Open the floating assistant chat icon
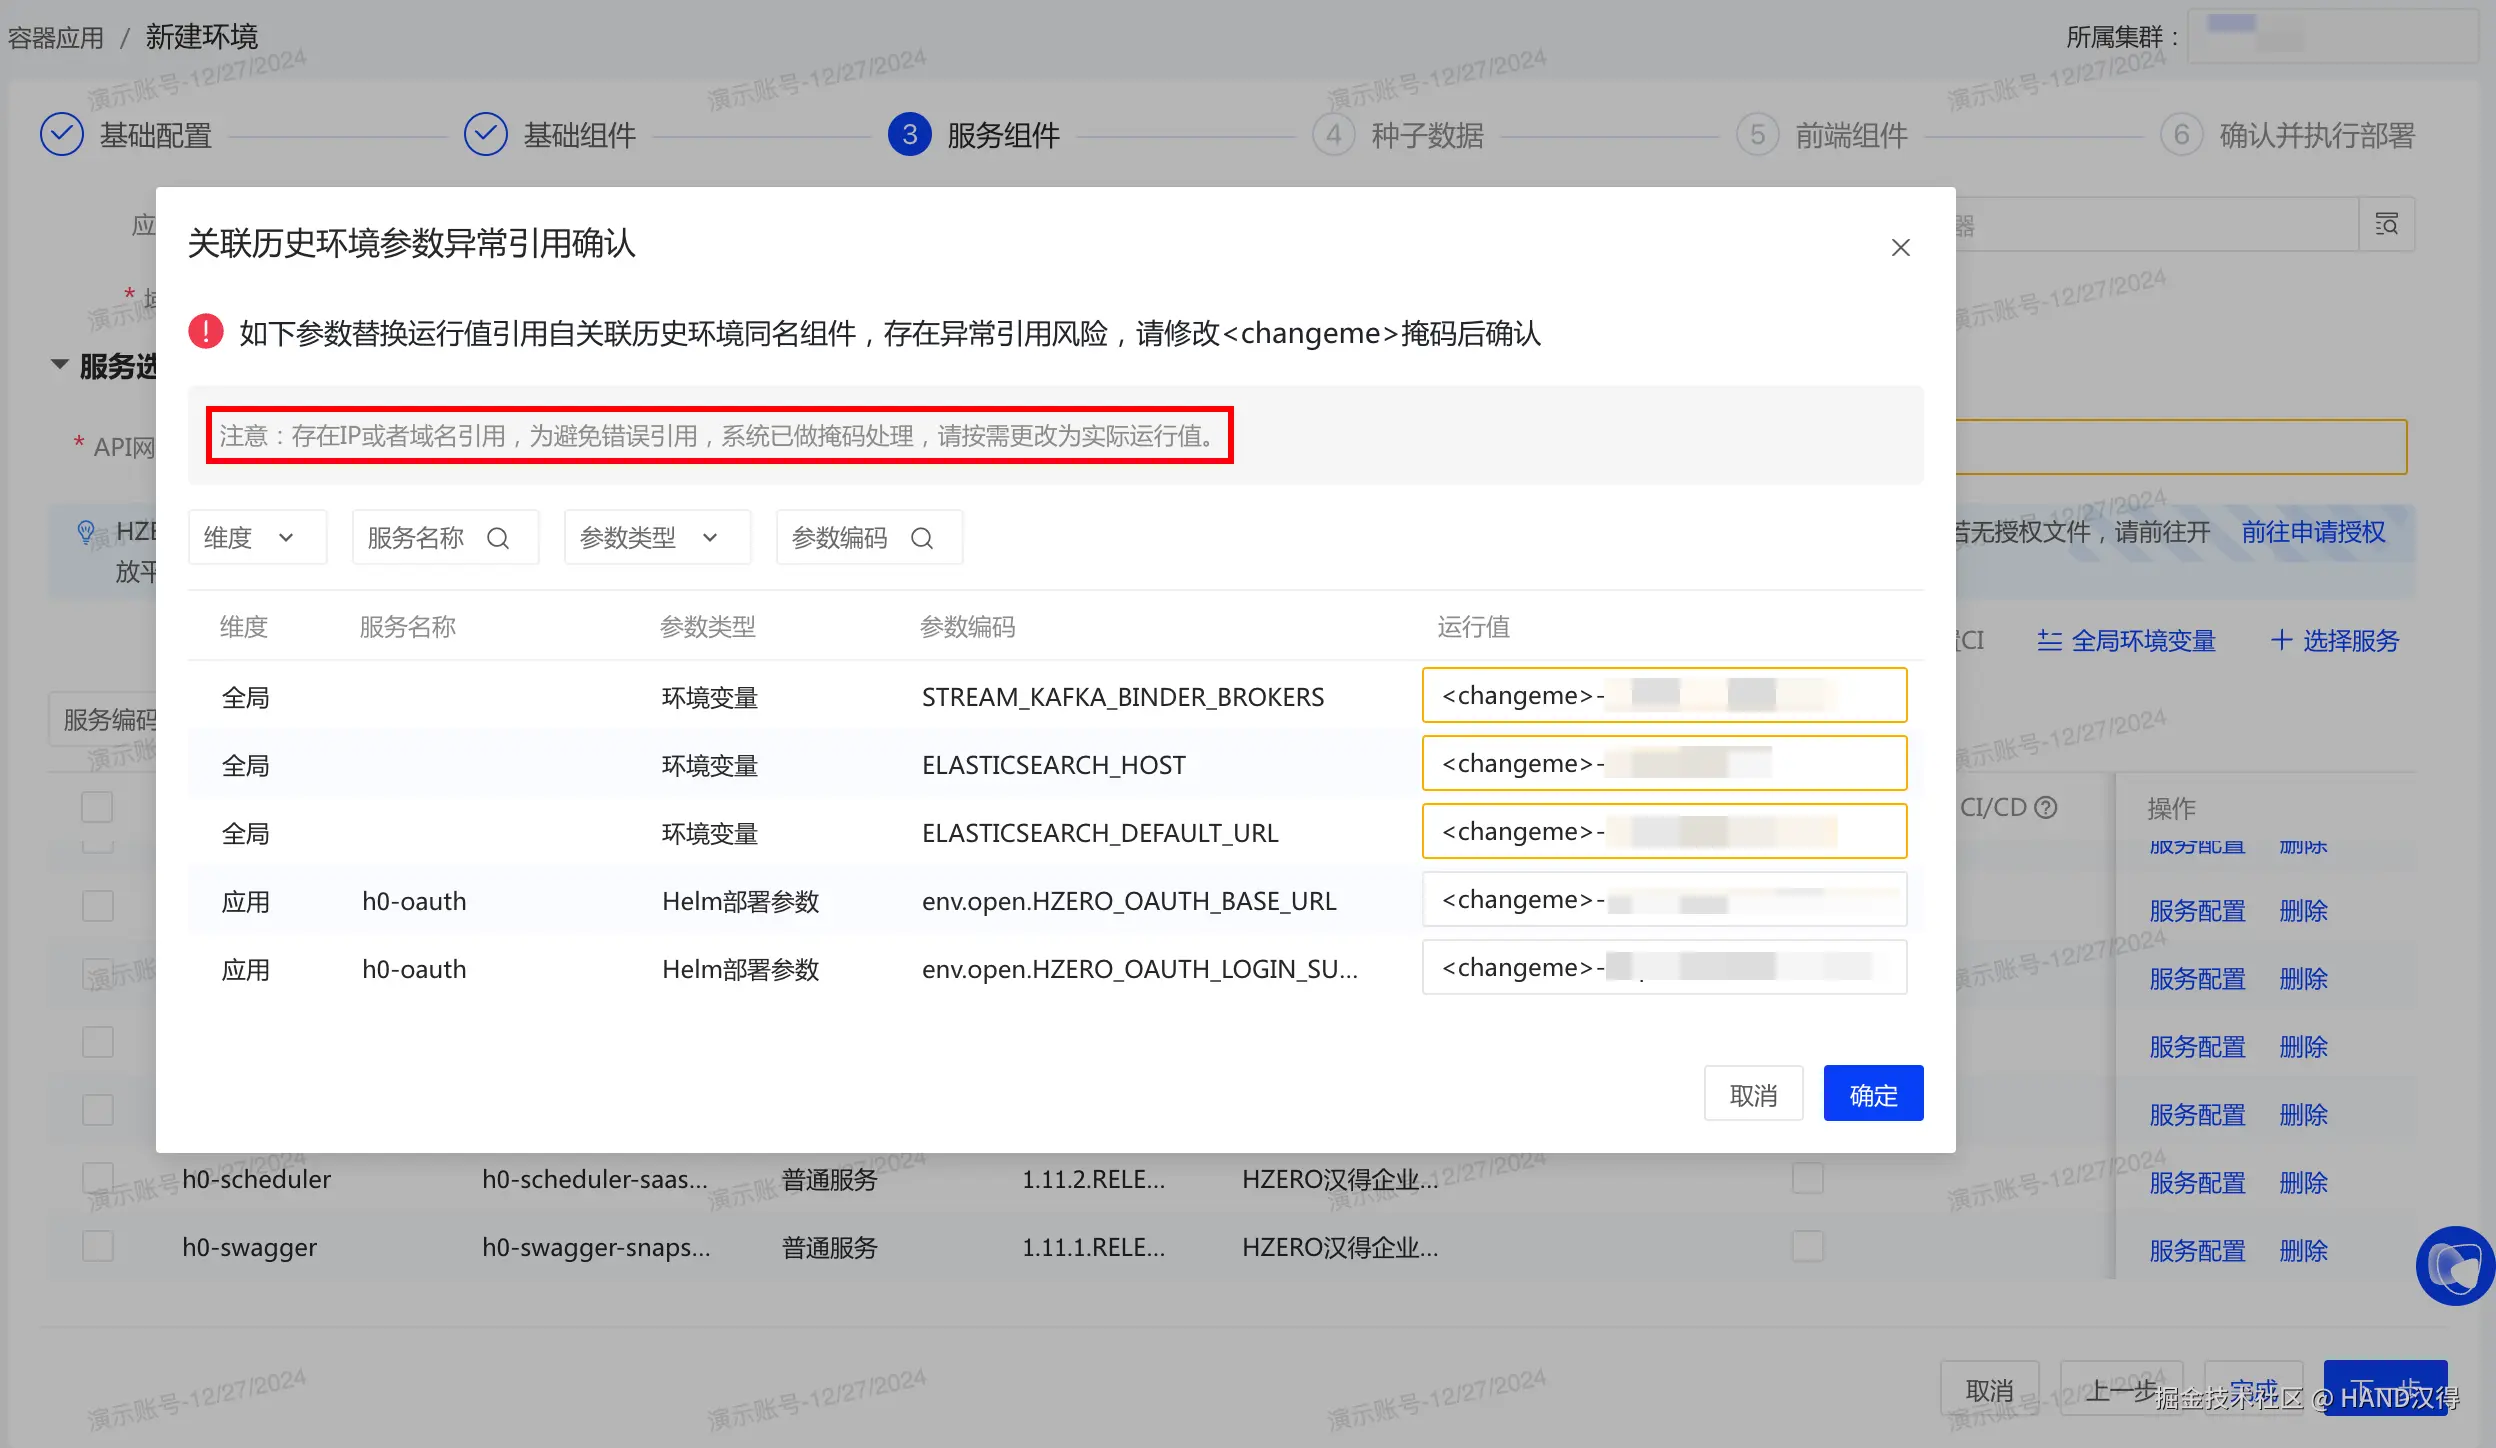2496x1448 pixels. click(x=2455, y=1266)
